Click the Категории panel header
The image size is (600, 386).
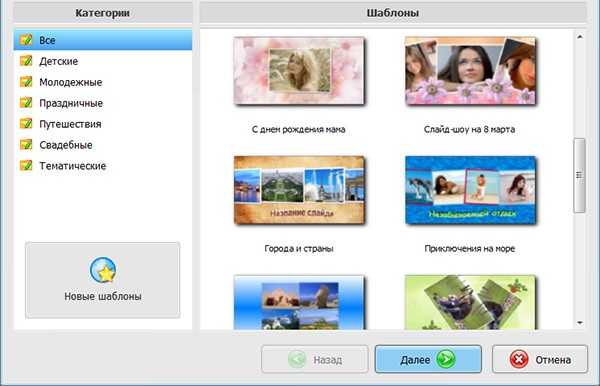(x=103, y=13)
